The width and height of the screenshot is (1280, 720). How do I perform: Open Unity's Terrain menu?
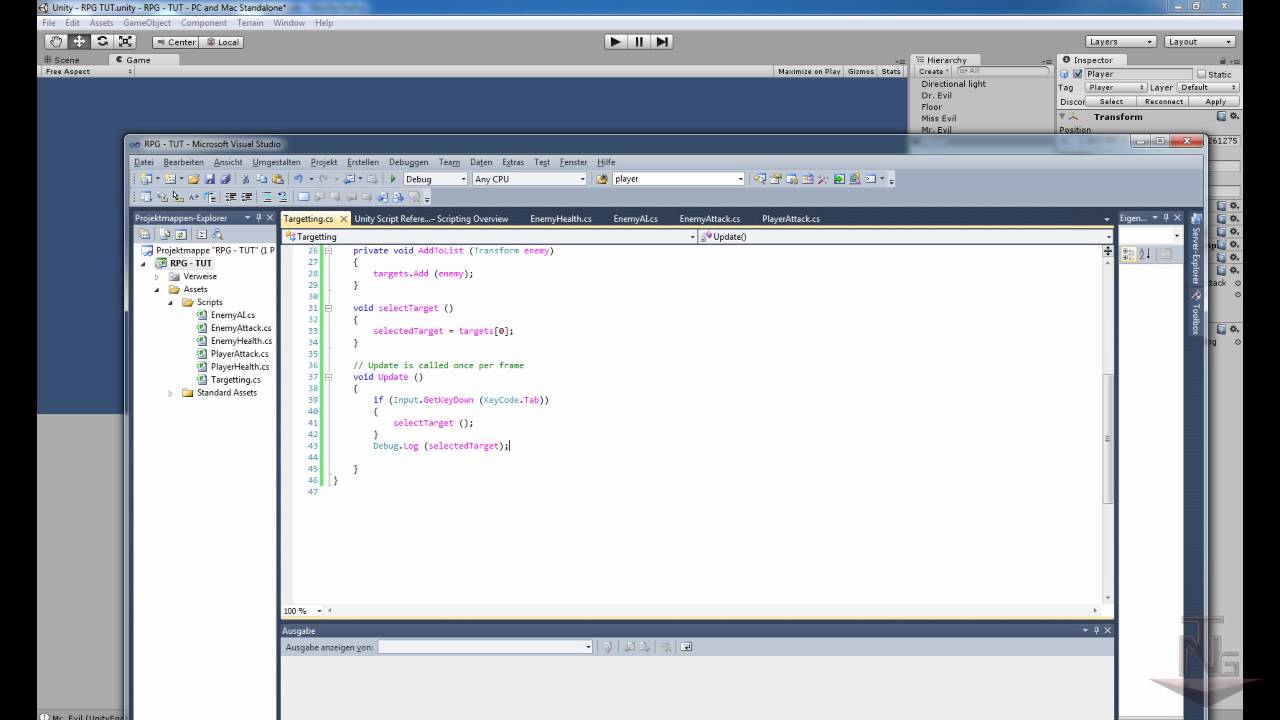(x=250, y=23)
